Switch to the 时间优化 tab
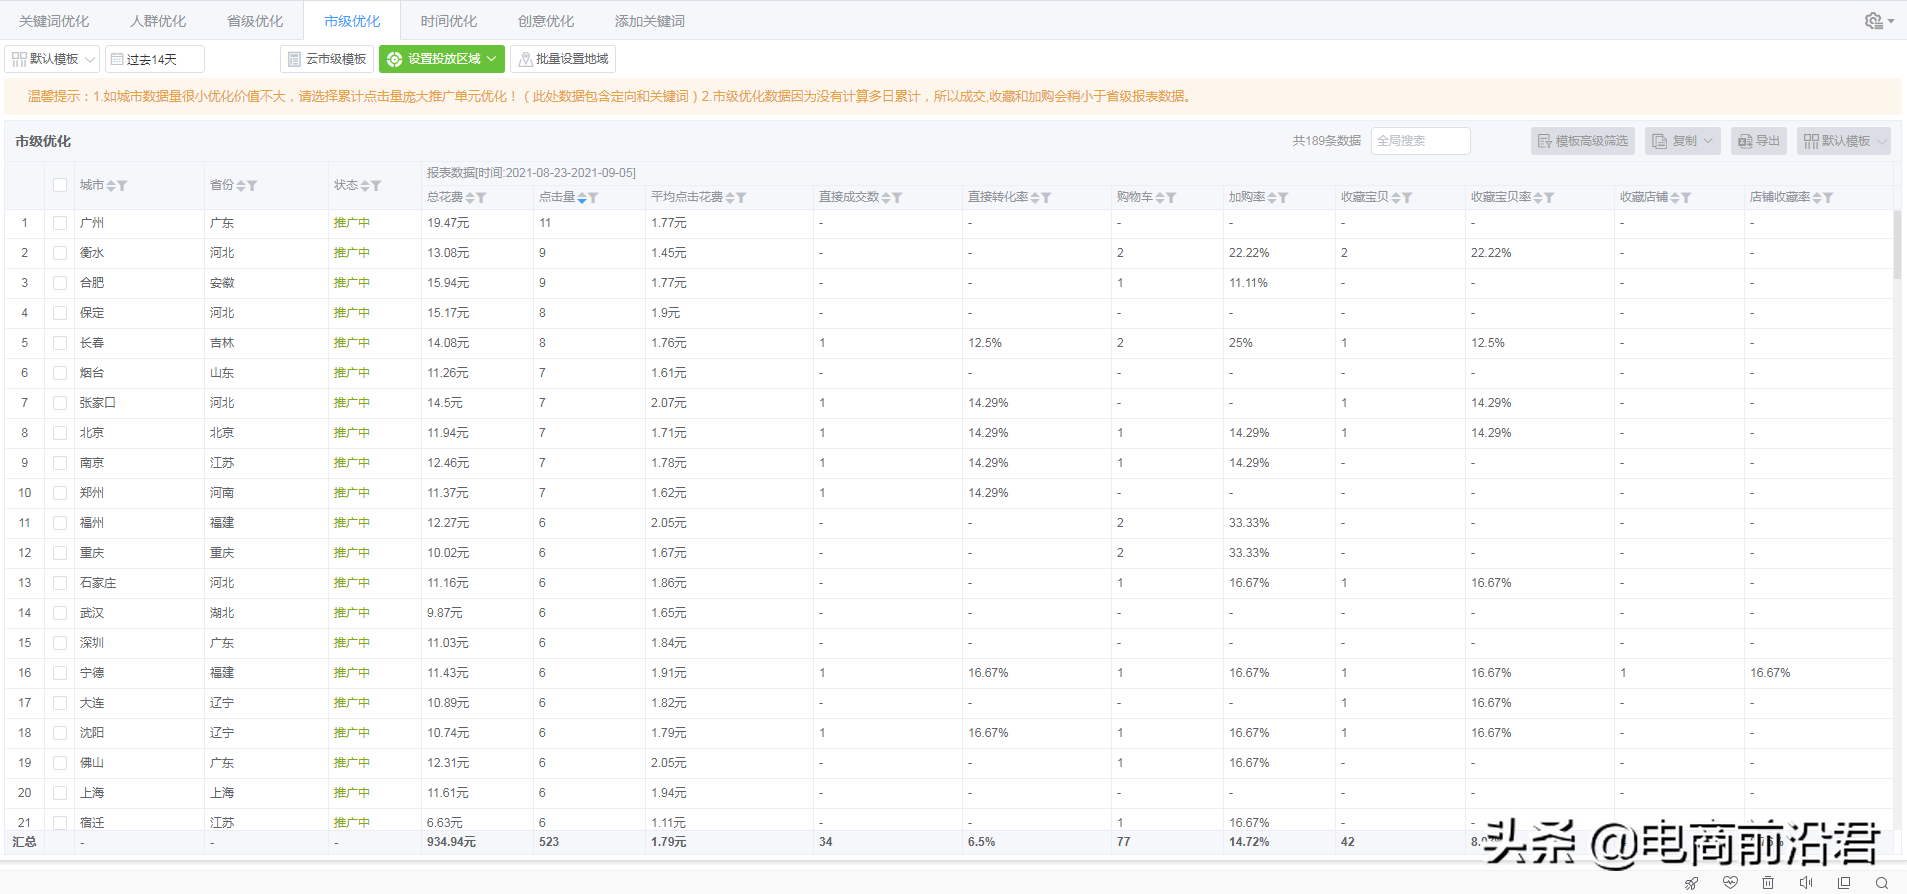The image size is (1907, 894). coord(448,21)
